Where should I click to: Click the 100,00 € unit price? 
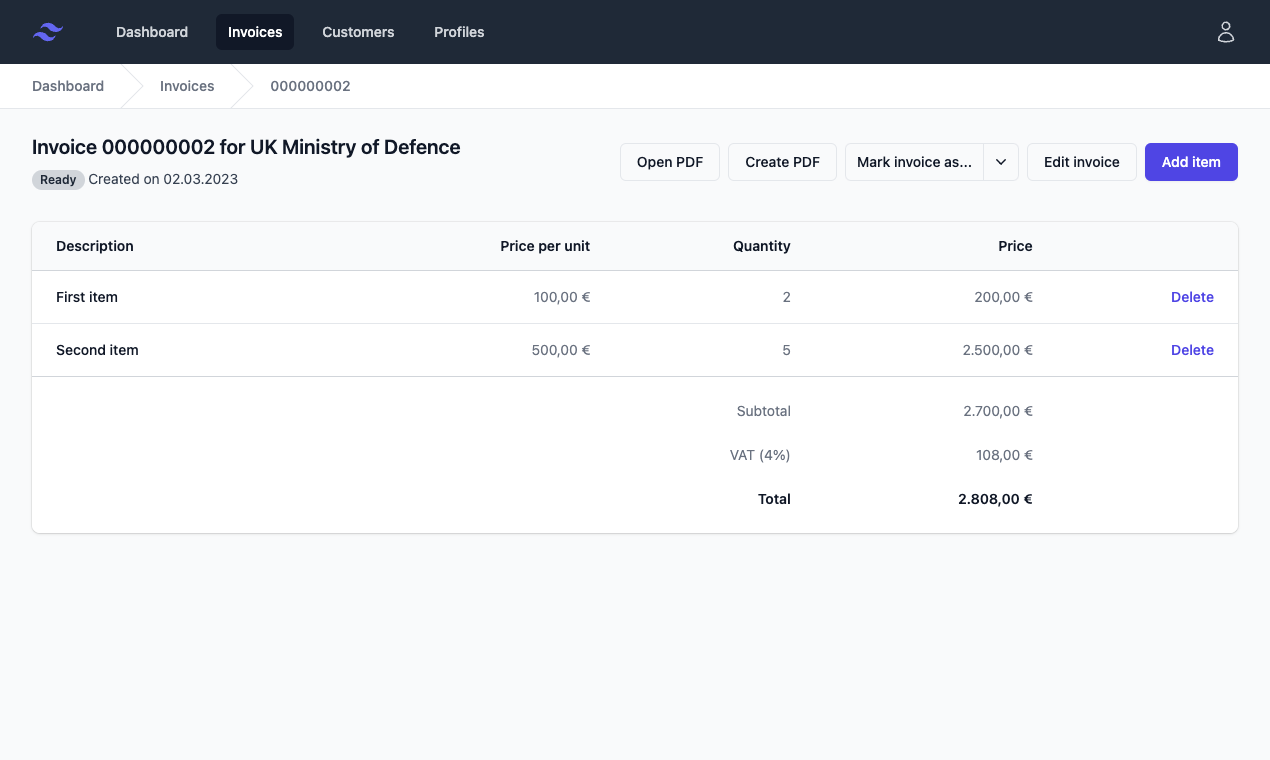coord(562,297)
